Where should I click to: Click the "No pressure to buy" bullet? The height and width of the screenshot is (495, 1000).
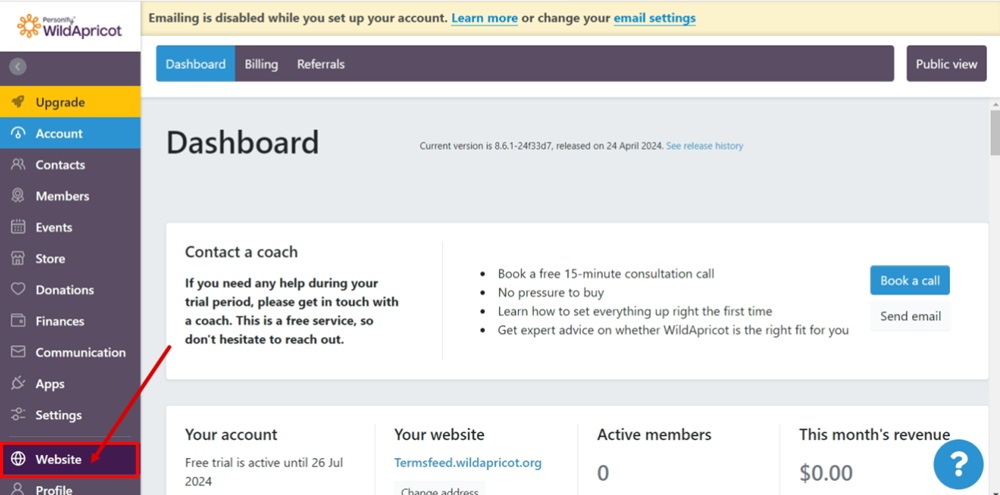pos(550,293)
